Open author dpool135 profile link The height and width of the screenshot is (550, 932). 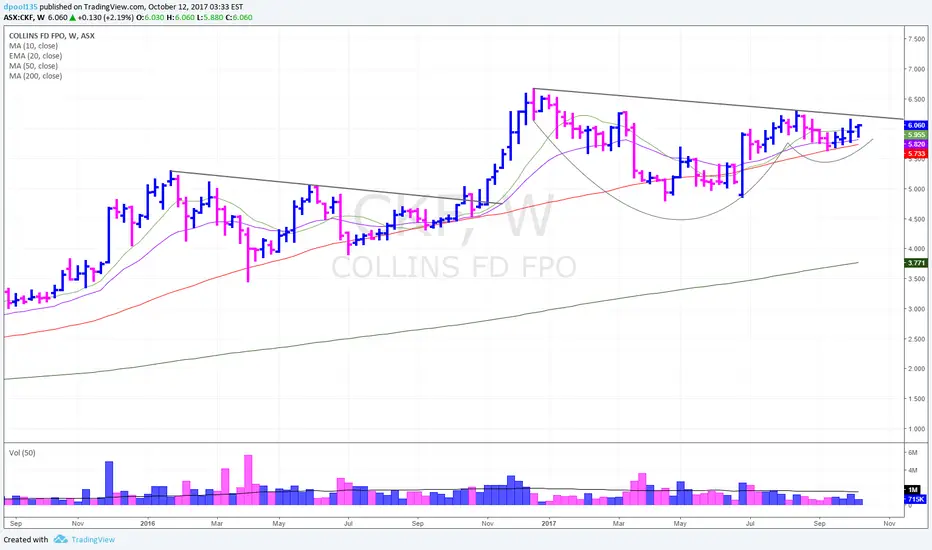coord(20,7)
